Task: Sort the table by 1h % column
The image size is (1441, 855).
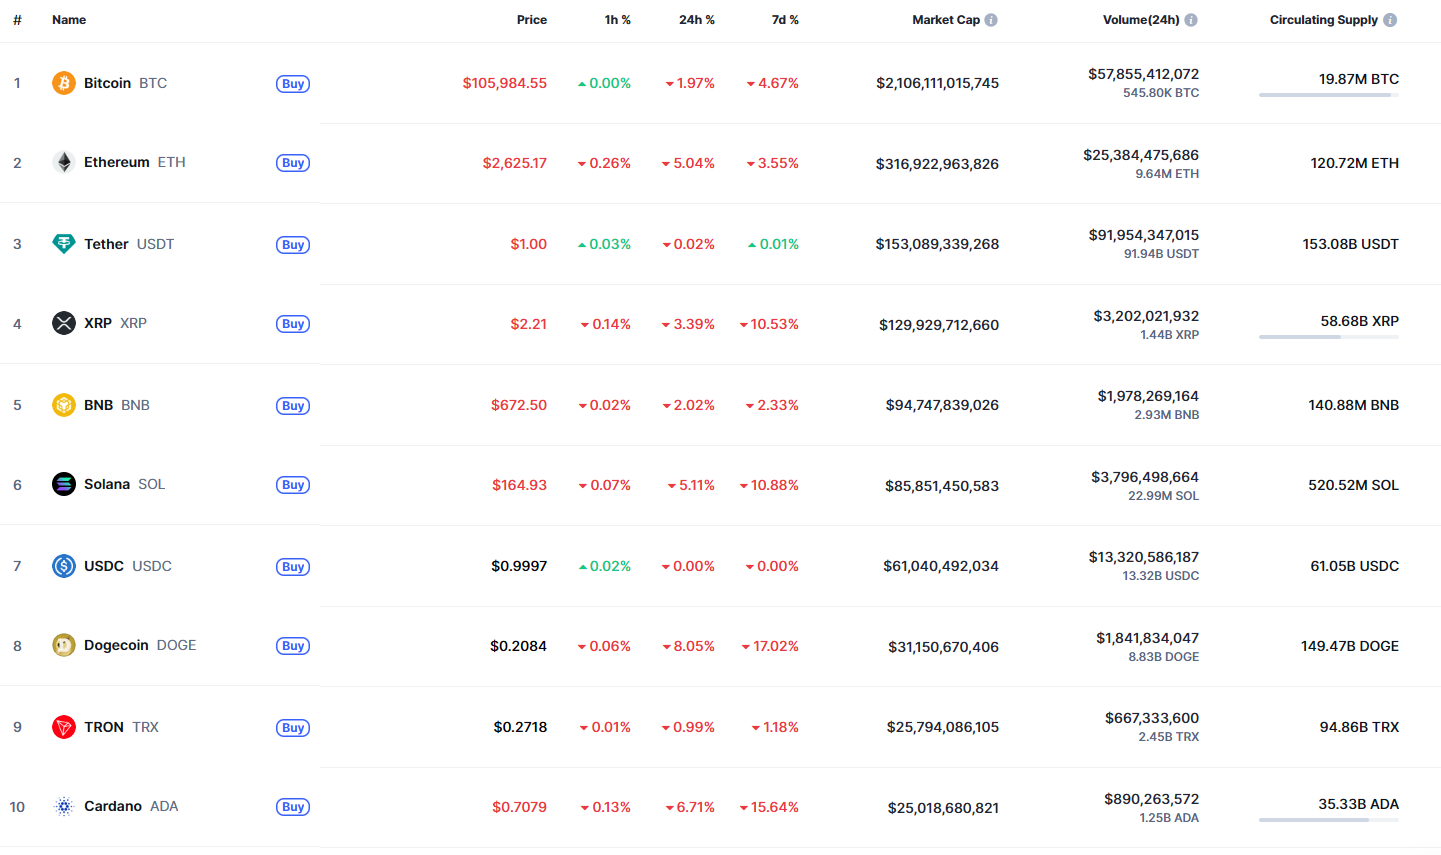Action: 618,20
